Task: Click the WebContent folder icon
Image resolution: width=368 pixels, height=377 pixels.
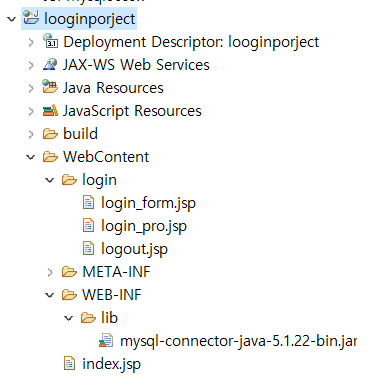Action: click(x=50, y=157)
